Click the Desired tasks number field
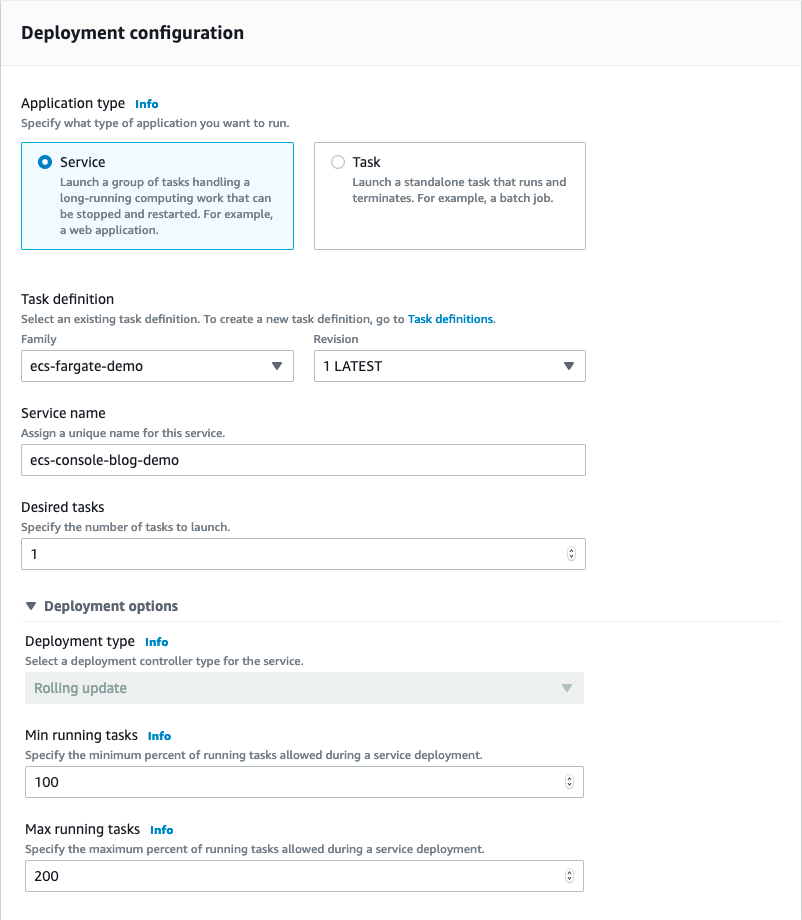Screen dimensions: 802x920 pyautogui.click(x=290, y=554)
